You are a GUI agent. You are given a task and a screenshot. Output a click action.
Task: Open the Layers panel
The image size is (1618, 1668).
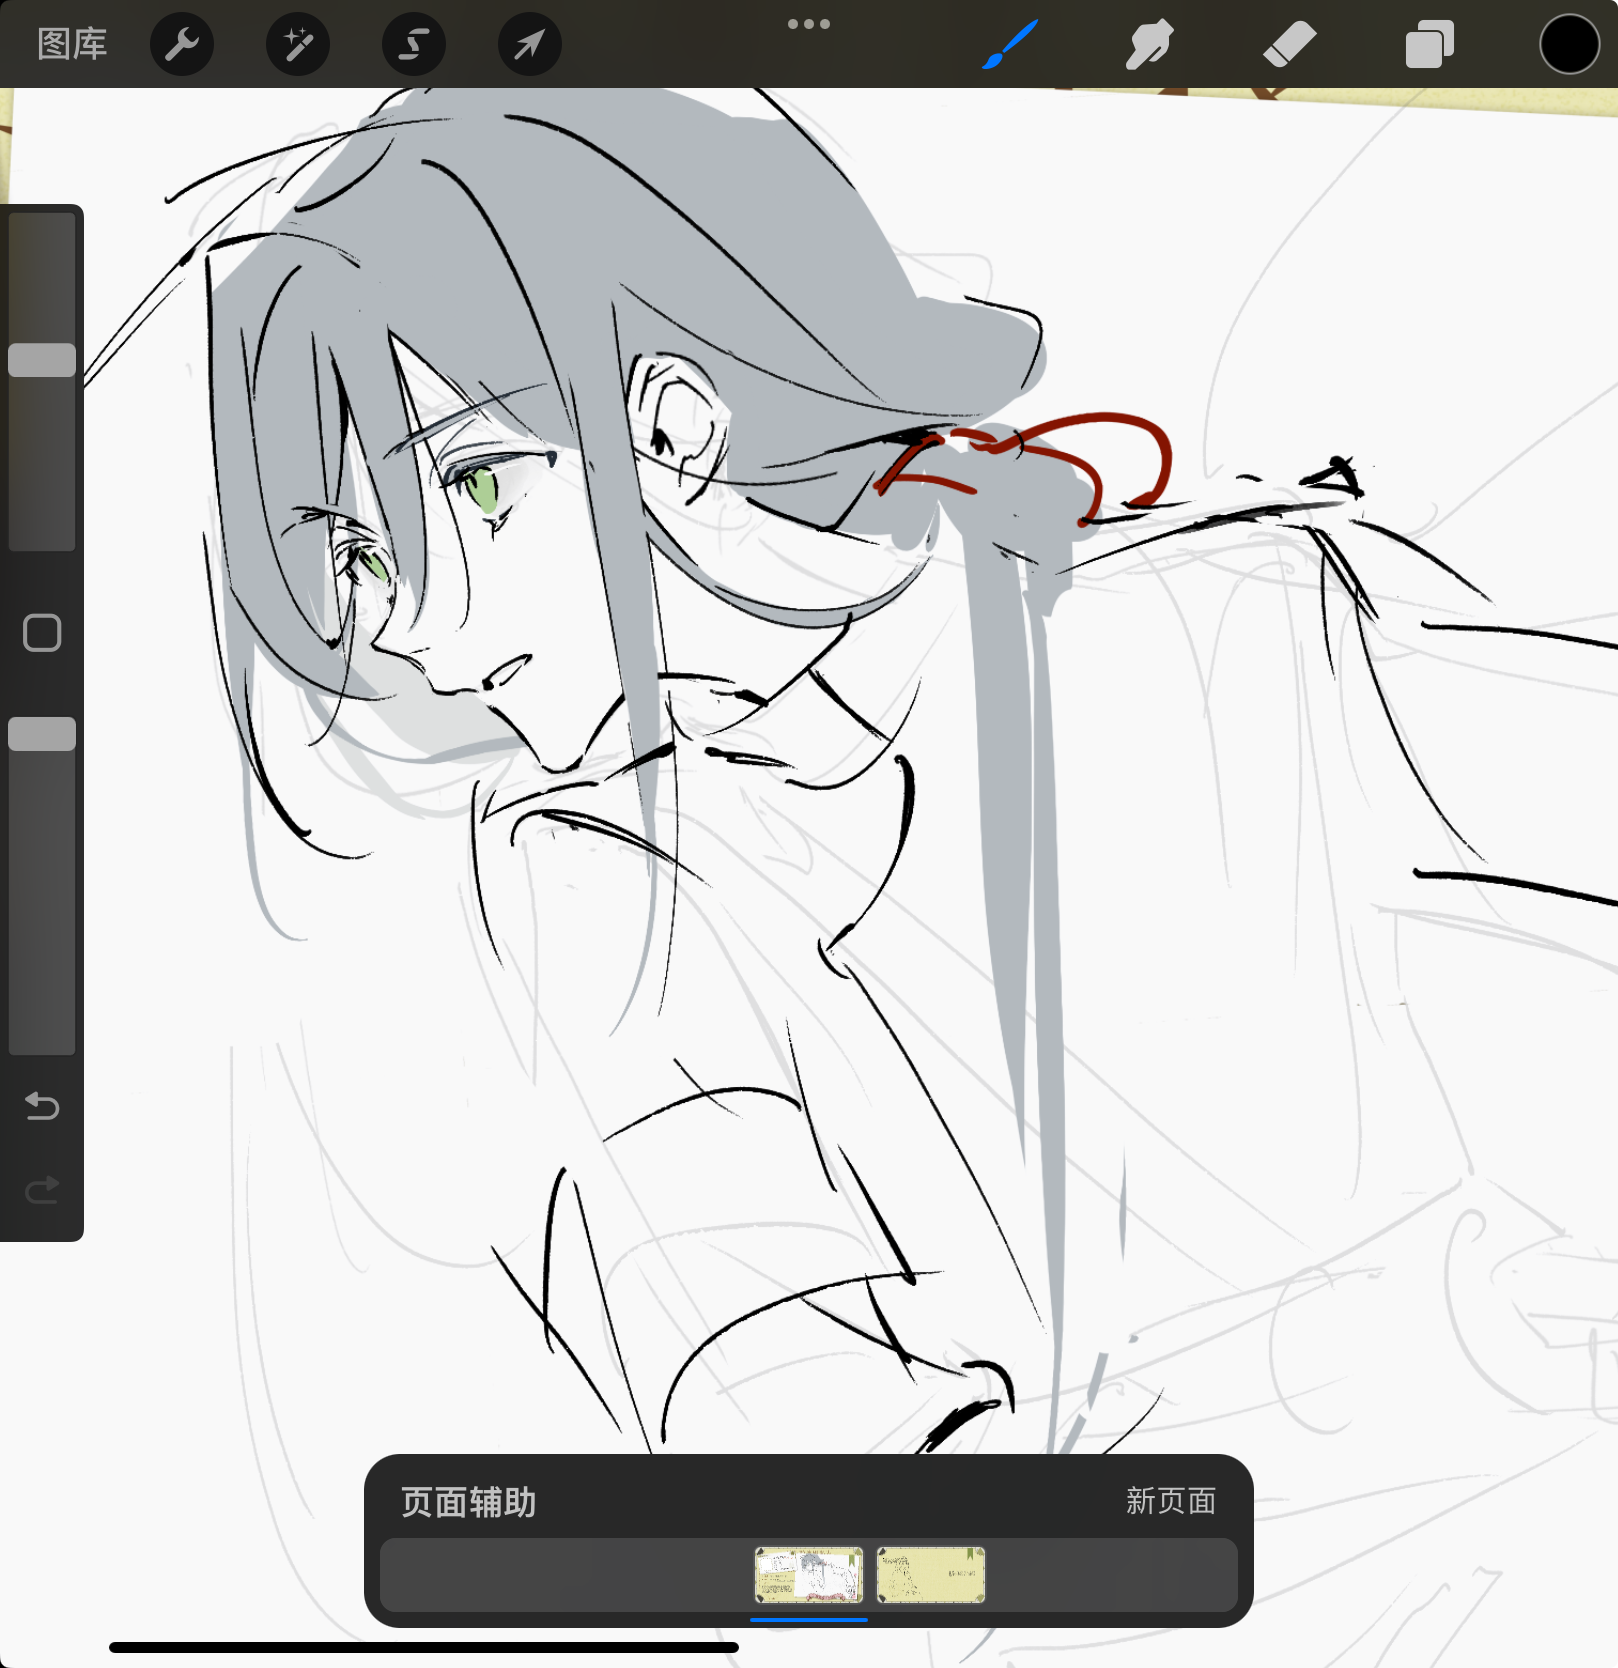click(1430, 45)
